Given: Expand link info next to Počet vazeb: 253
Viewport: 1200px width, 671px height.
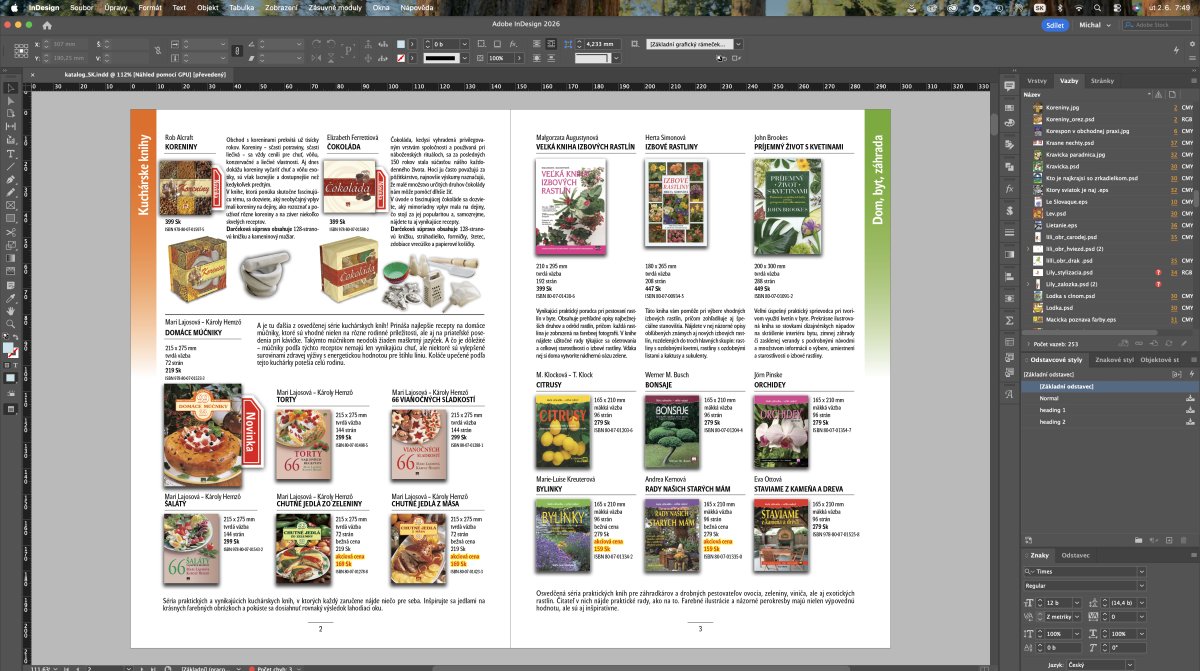Looking at the screenshot, I should [x=1028, y=344].
